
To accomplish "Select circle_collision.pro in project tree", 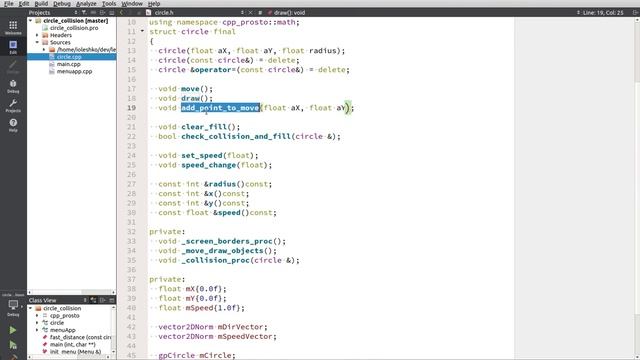I will click(x=74, y=28).
